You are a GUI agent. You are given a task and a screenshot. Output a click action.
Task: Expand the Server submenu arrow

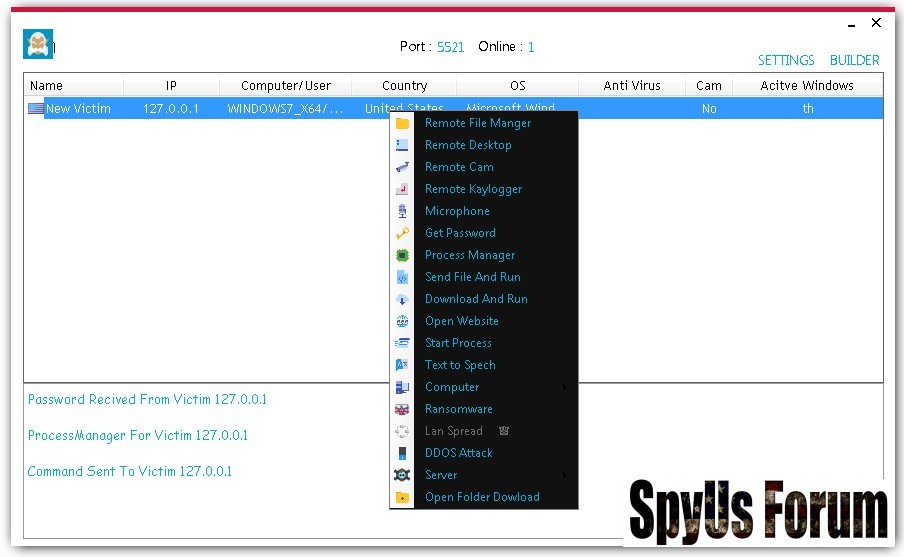pos(565,475)
